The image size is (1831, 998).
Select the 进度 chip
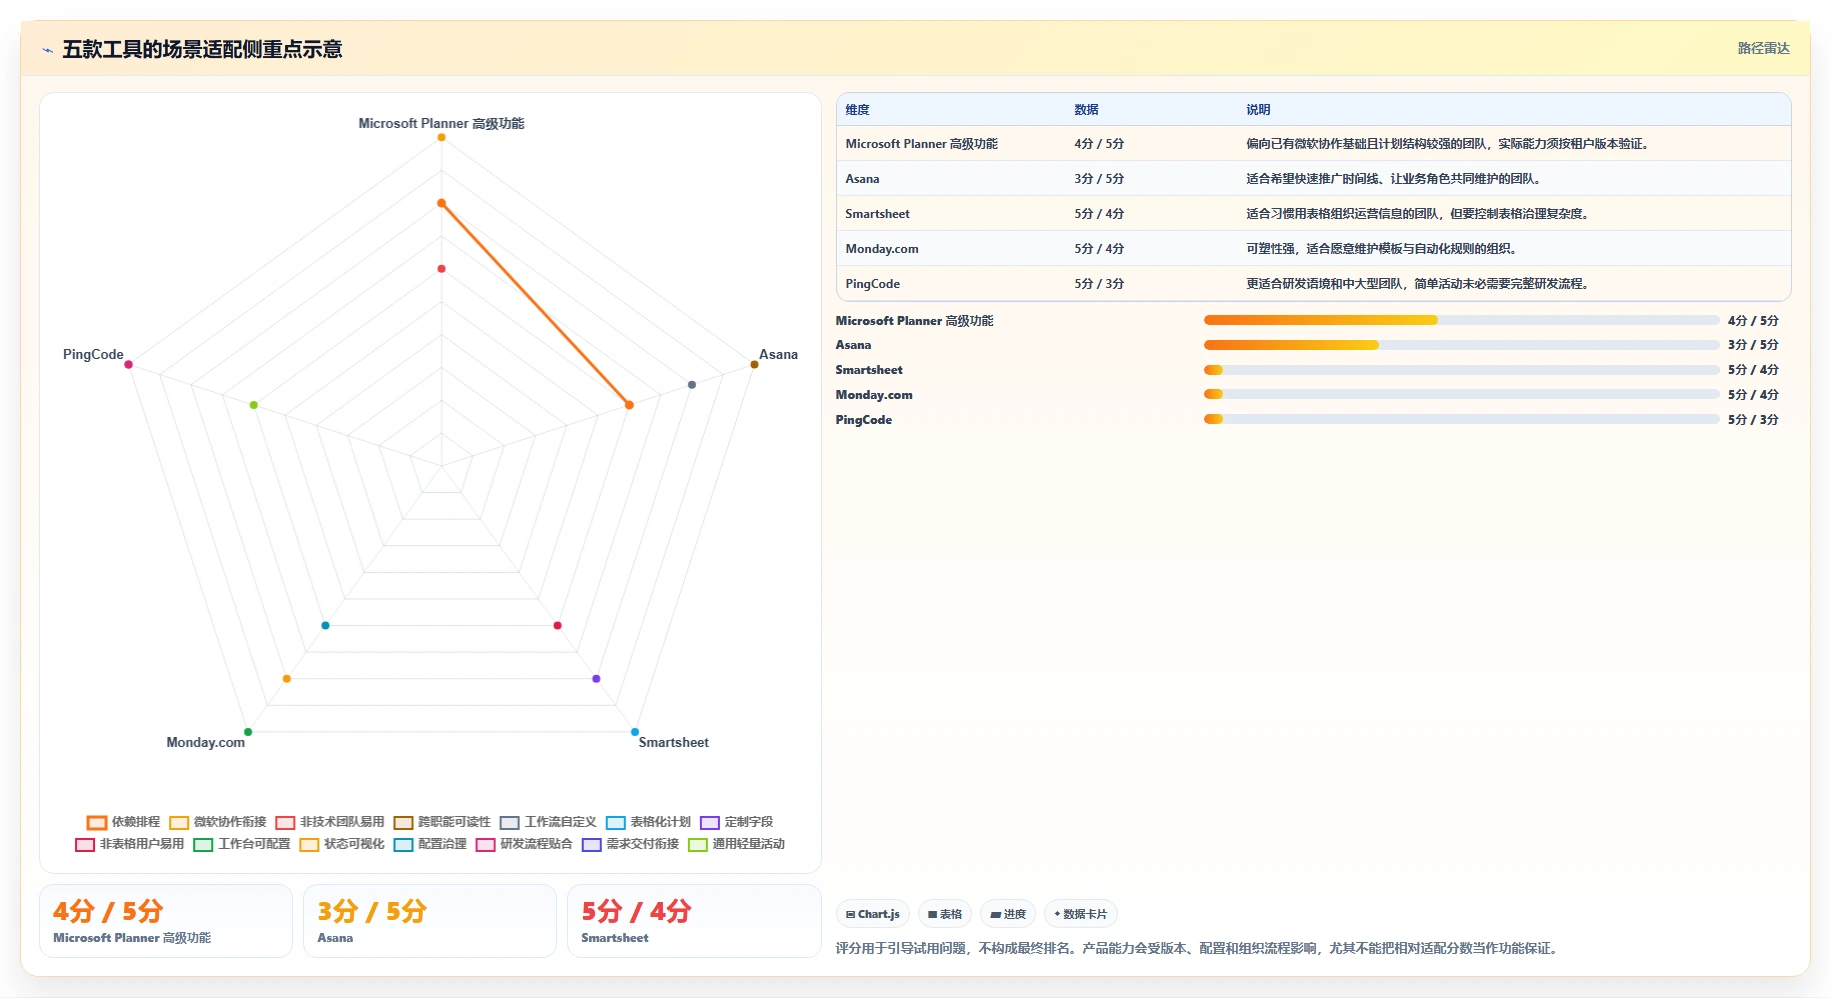[x=1008, y=914]
